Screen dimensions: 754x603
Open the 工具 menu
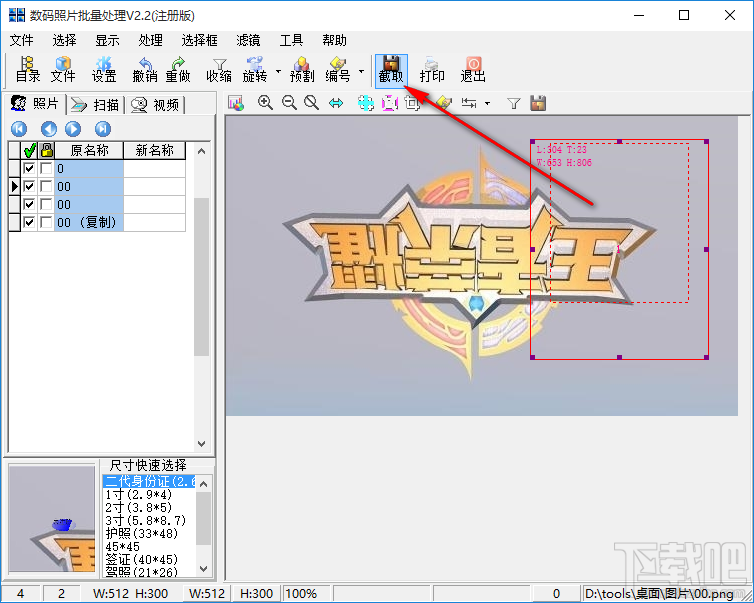point(291,40)
